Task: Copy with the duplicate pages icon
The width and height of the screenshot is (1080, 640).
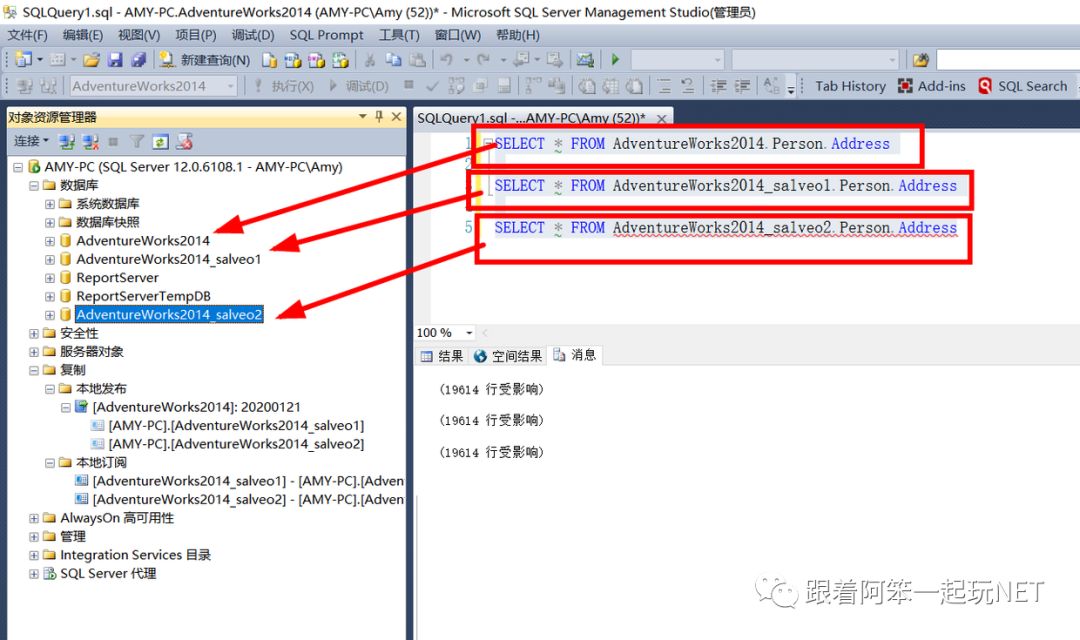Action: point(393,60)
